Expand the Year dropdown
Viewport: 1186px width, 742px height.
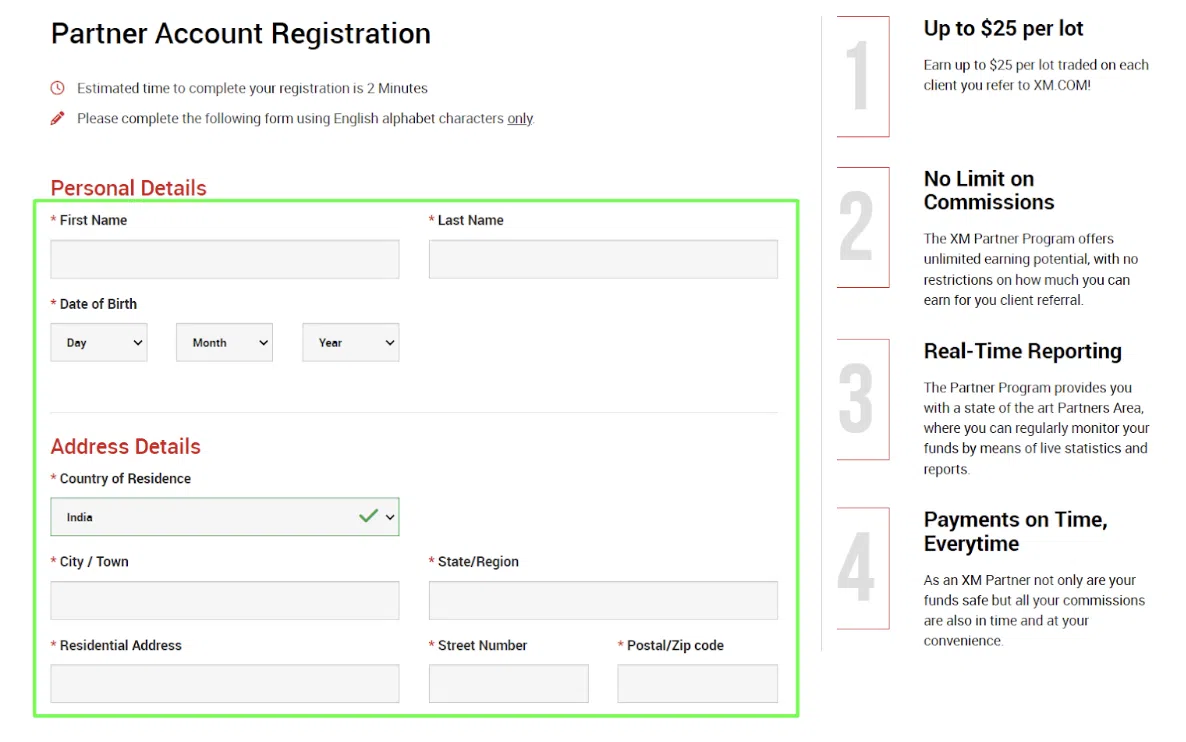coord(351,342)
